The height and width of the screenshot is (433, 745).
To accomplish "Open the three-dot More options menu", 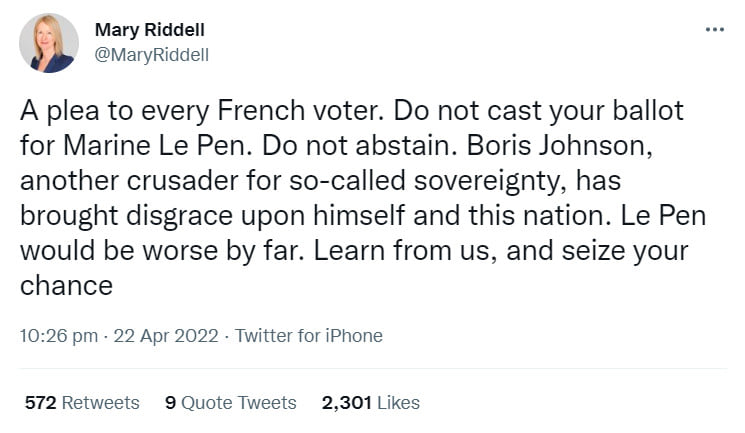I will click(714, 28).
